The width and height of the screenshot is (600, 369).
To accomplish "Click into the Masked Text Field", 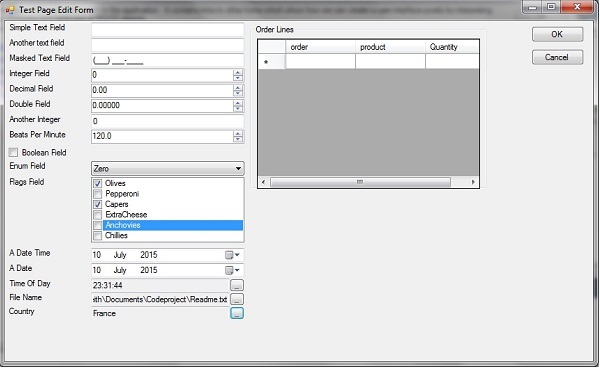I will coord(168,60).
